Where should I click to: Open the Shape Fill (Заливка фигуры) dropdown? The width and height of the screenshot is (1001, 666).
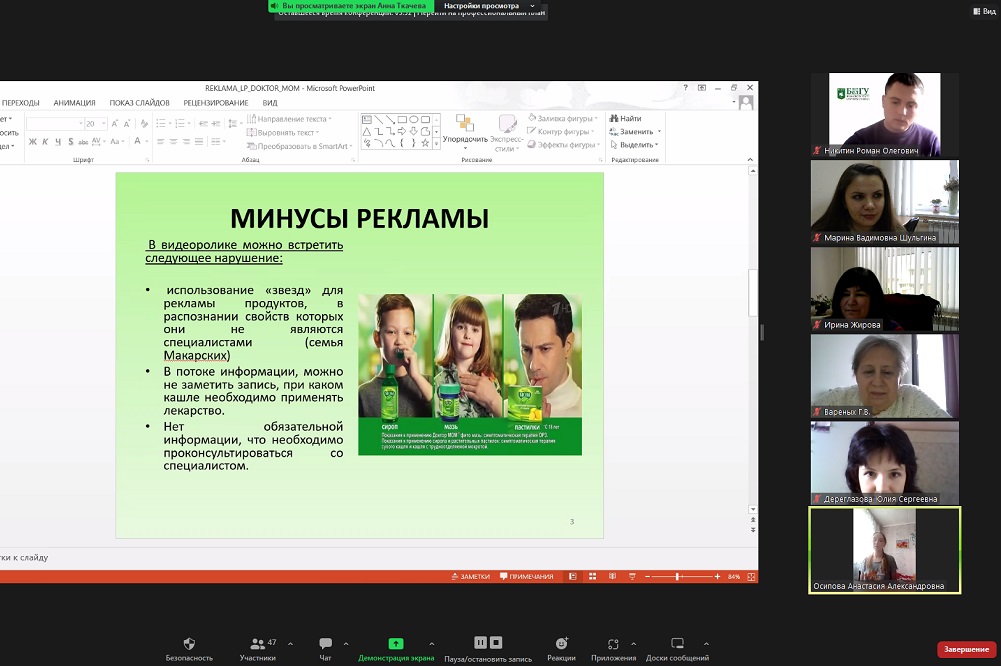click(562, 118)
